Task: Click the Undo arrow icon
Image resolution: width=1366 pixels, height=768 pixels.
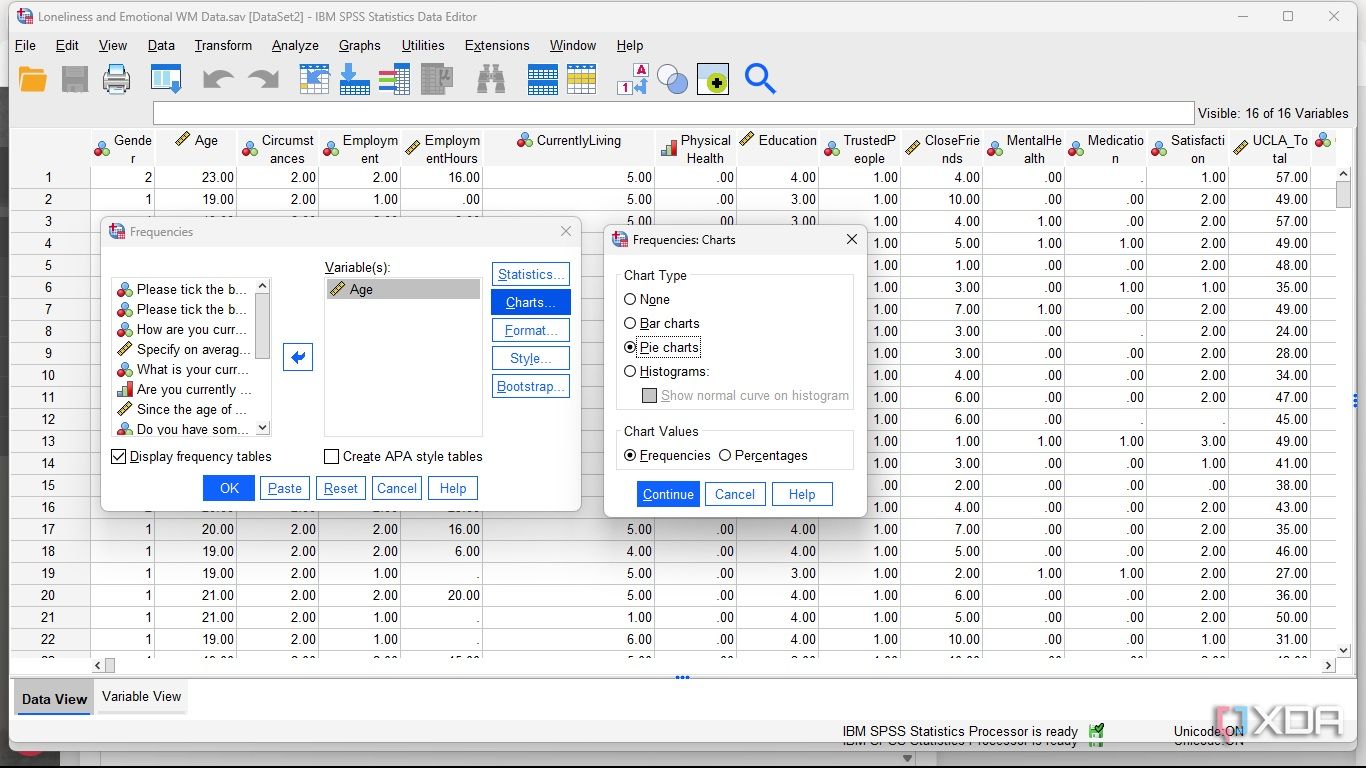Action: [218, 79]
